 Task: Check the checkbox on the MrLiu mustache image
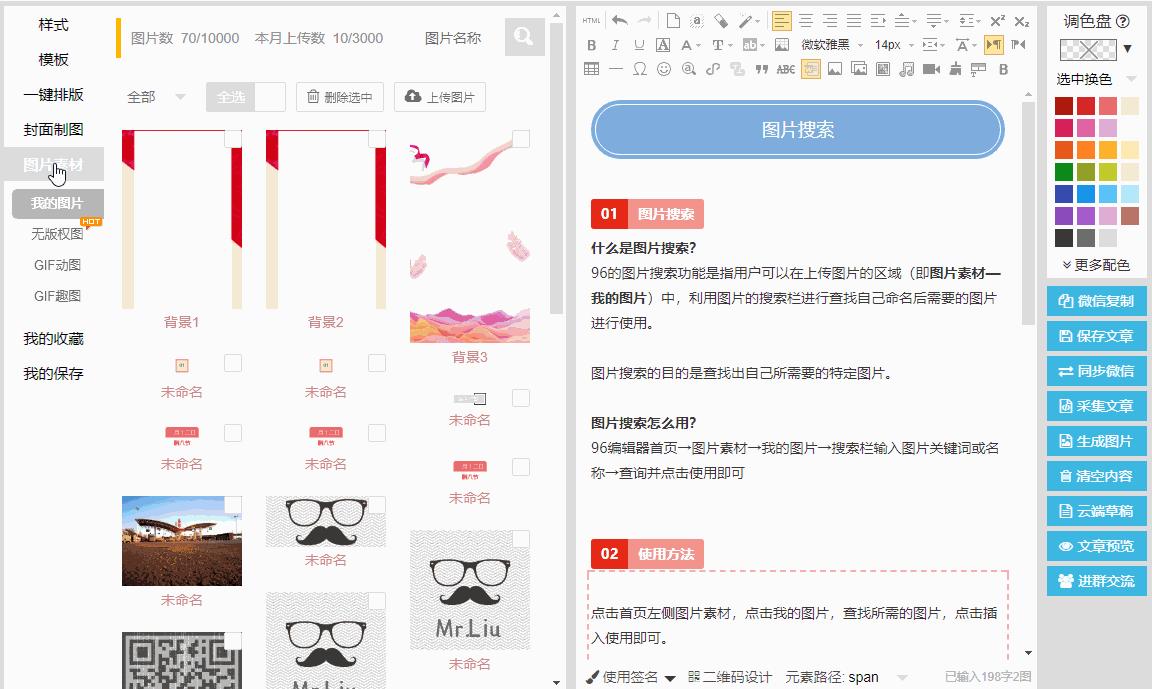(521, 537)
